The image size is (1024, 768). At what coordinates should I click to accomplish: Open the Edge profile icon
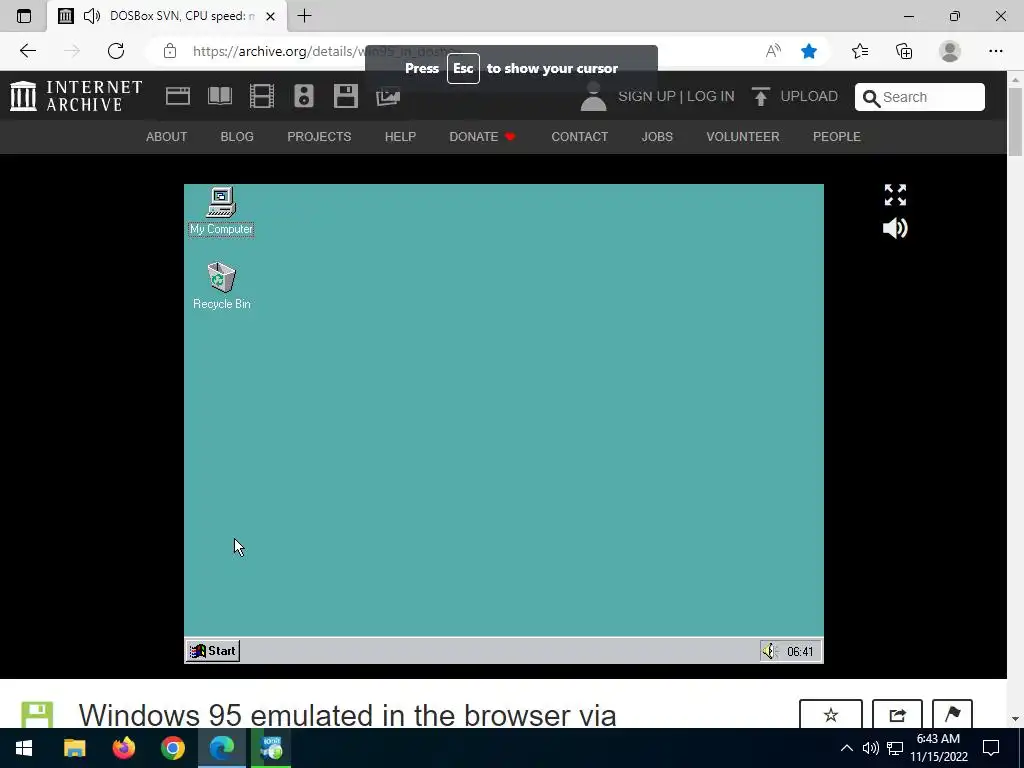point(950,51)
